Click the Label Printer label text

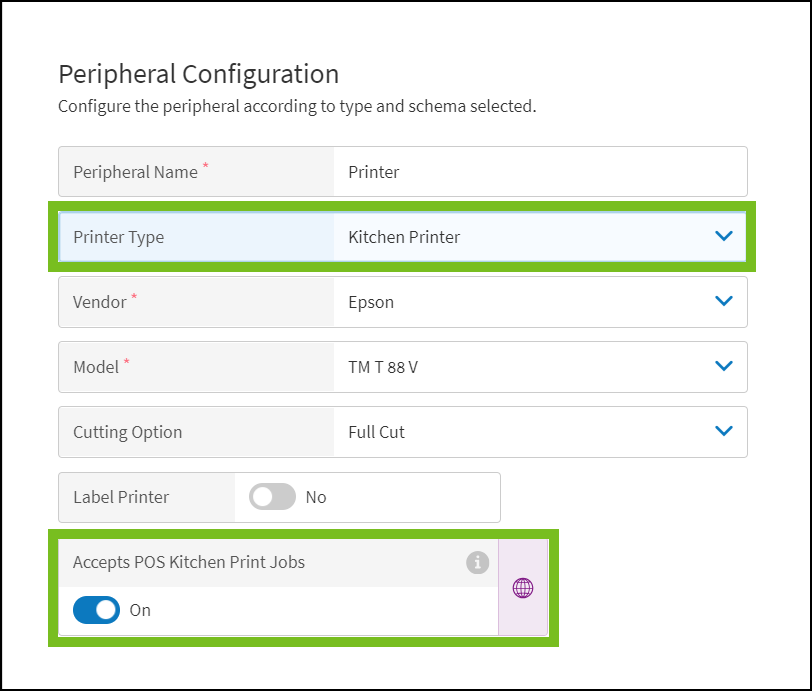pos(121,497)
